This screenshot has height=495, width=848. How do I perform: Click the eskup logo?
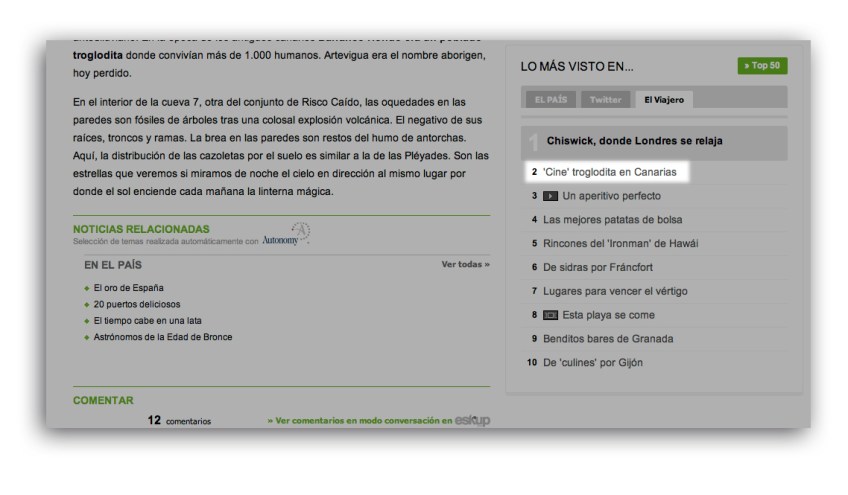pos(472,421)
